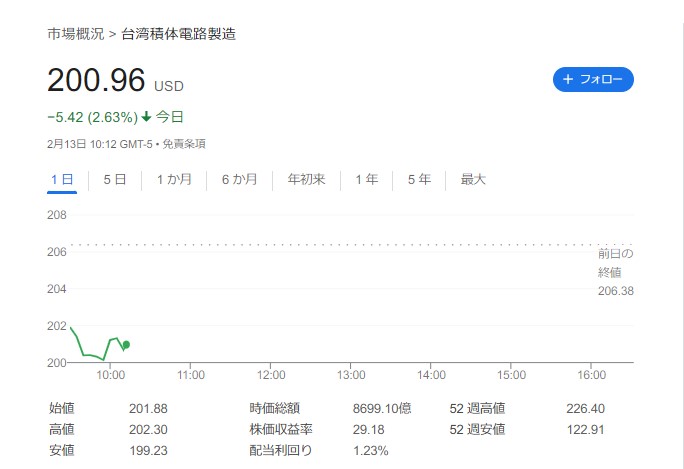Click the 台湾積体電路製造 company name
This screenshot has width=684, height=469.
[x=178, y=34]
